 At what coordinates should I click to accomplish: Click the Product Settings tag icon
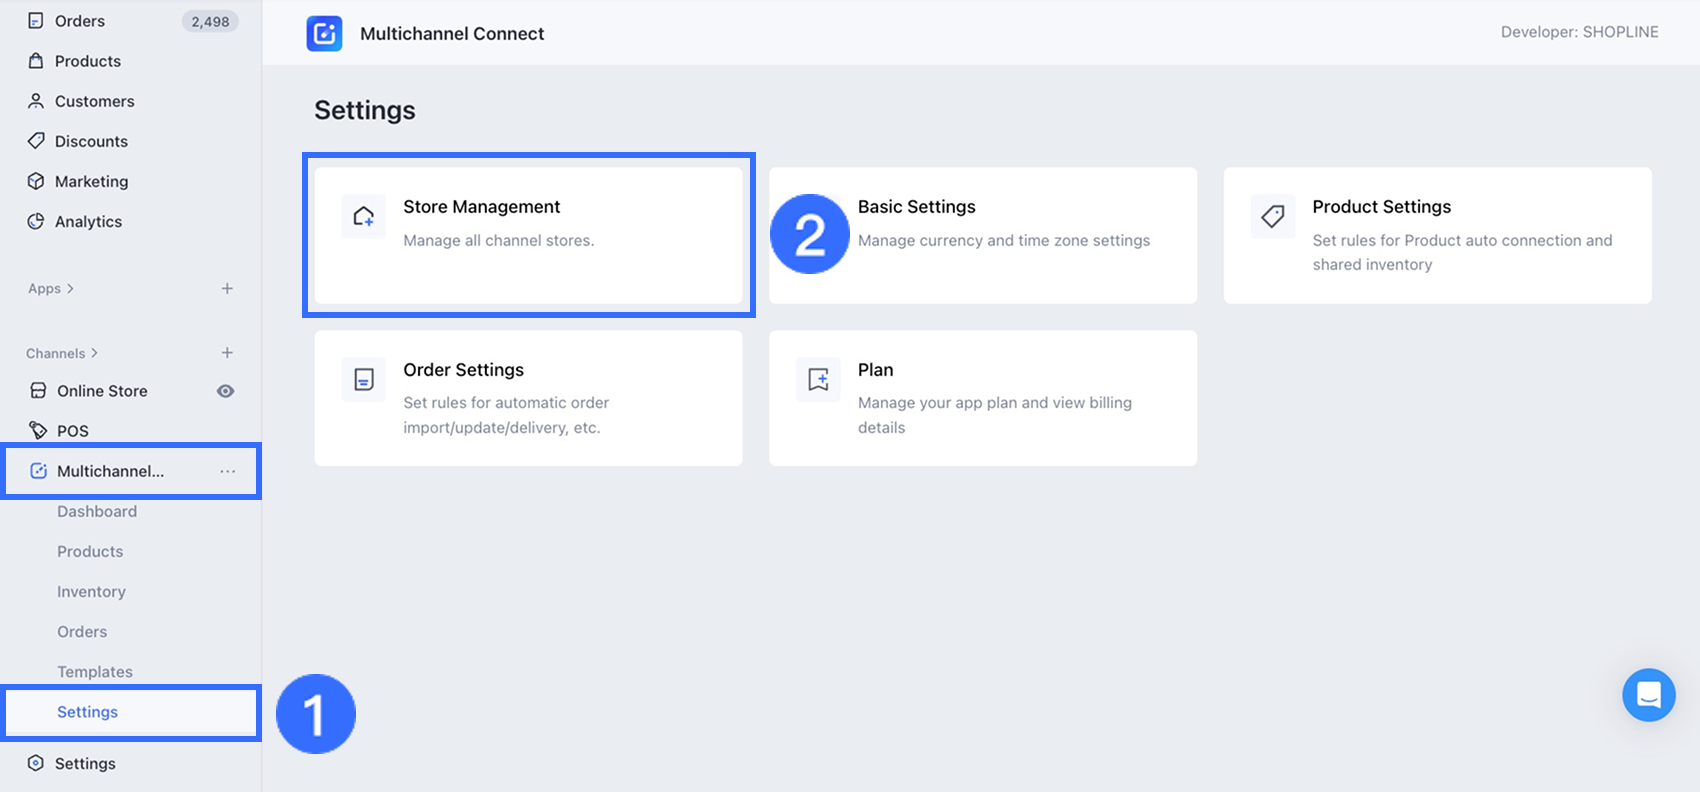(x=1272, y=216)
